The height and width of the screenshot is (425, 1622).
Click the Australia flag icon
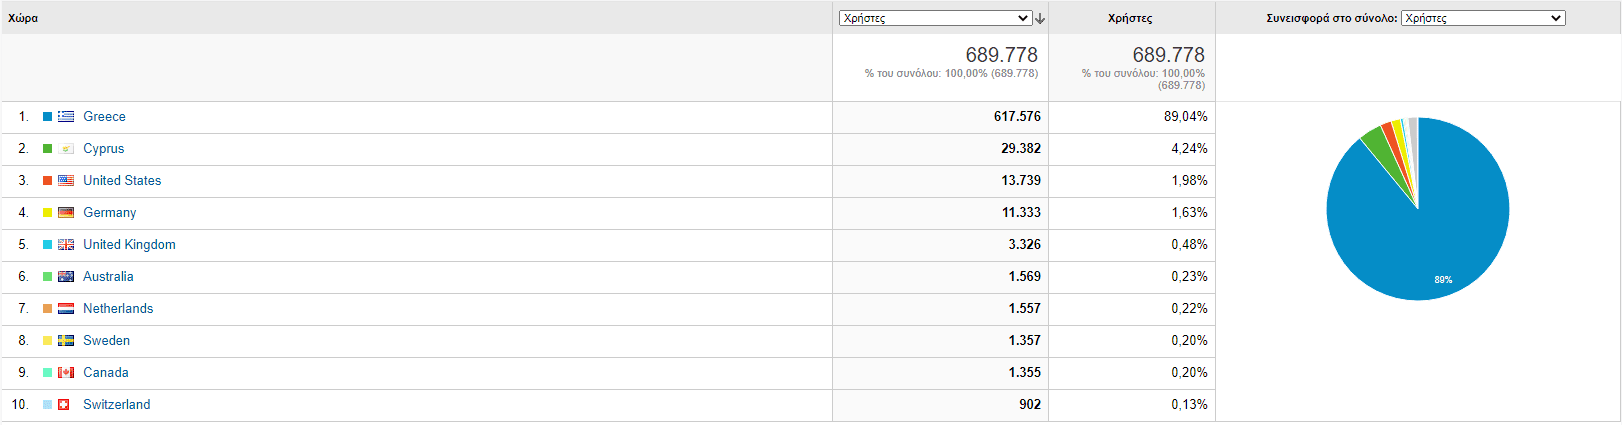click(x=66, y=277)
